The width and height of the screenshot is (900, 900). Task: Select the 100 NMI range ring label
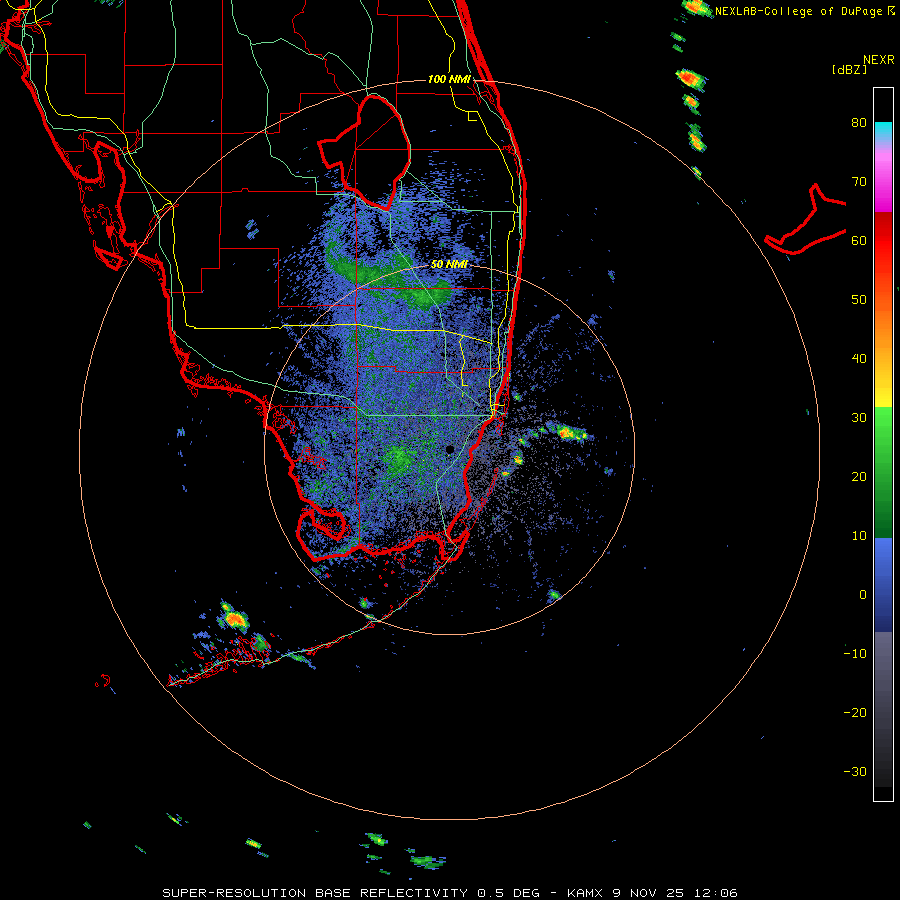[x=449, y=79]
